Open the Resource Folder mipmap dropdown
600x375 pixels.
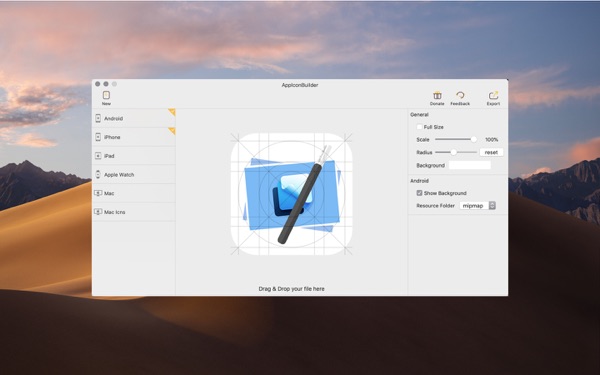point(477,205)
